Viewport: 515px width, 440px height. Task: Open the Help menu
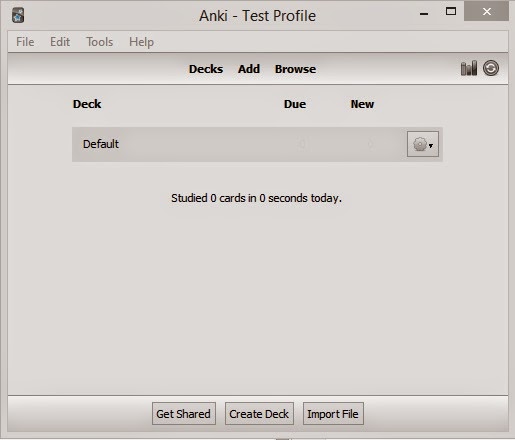click(x=141, y=42)
